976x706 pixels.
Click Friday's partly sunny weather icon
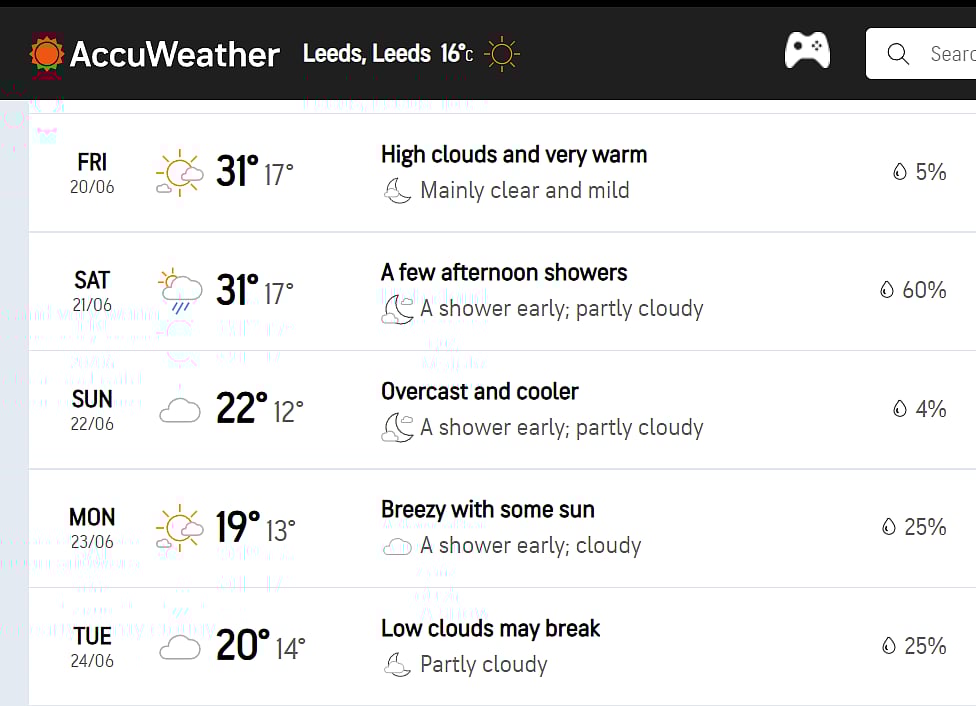180,171
